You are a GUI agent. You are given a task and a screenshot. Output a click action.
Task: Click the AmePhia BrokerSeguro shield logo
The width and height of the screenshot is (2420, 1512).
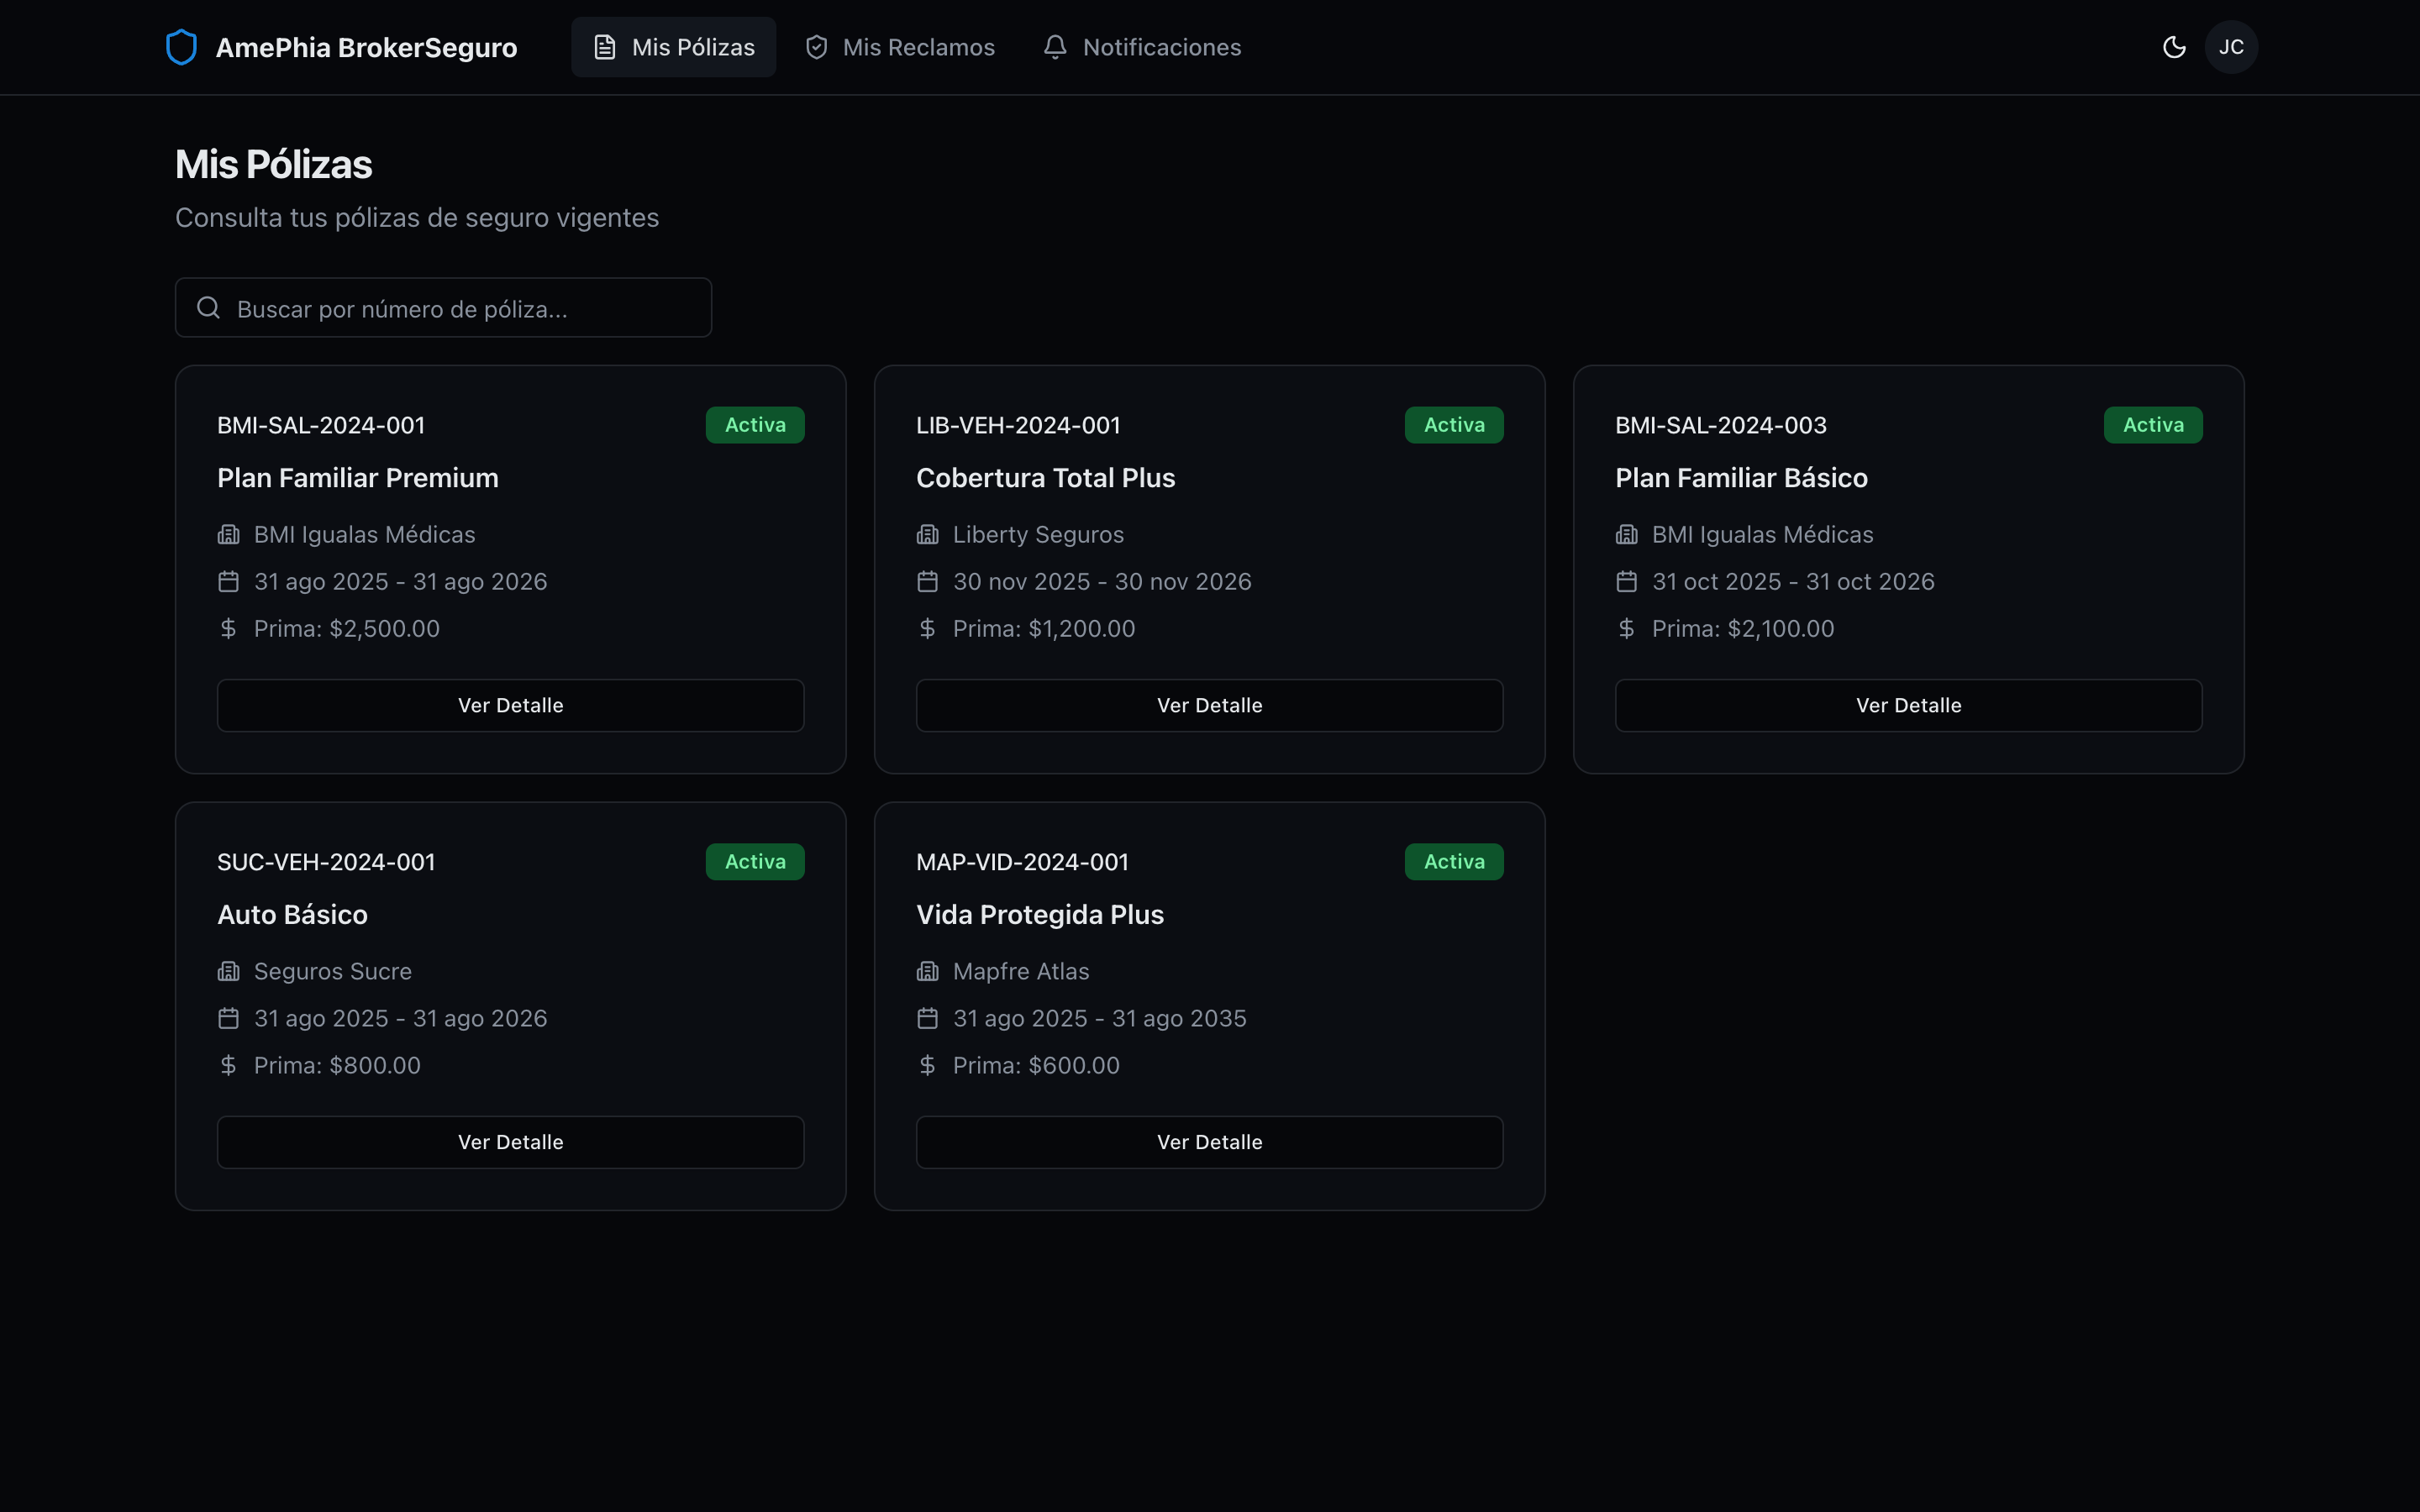click(x=181, y=47)
